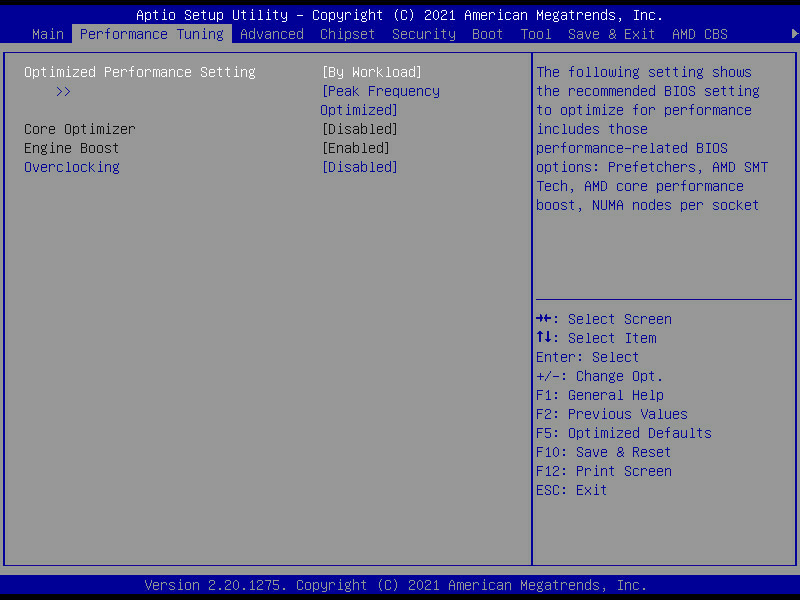Image resolution: width=800 pixels, height=600 pixels.
Task: Open Optimized Performance Setting By Workload value
Action: pyautogui.click(x=371, y=72)
